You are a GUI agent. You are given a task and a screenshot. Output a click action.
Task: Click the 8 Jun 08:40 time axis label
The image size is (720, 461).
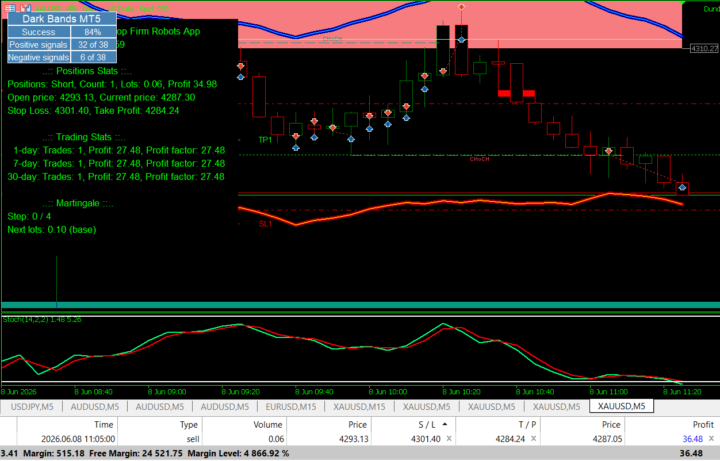click(x=93, y=392)
